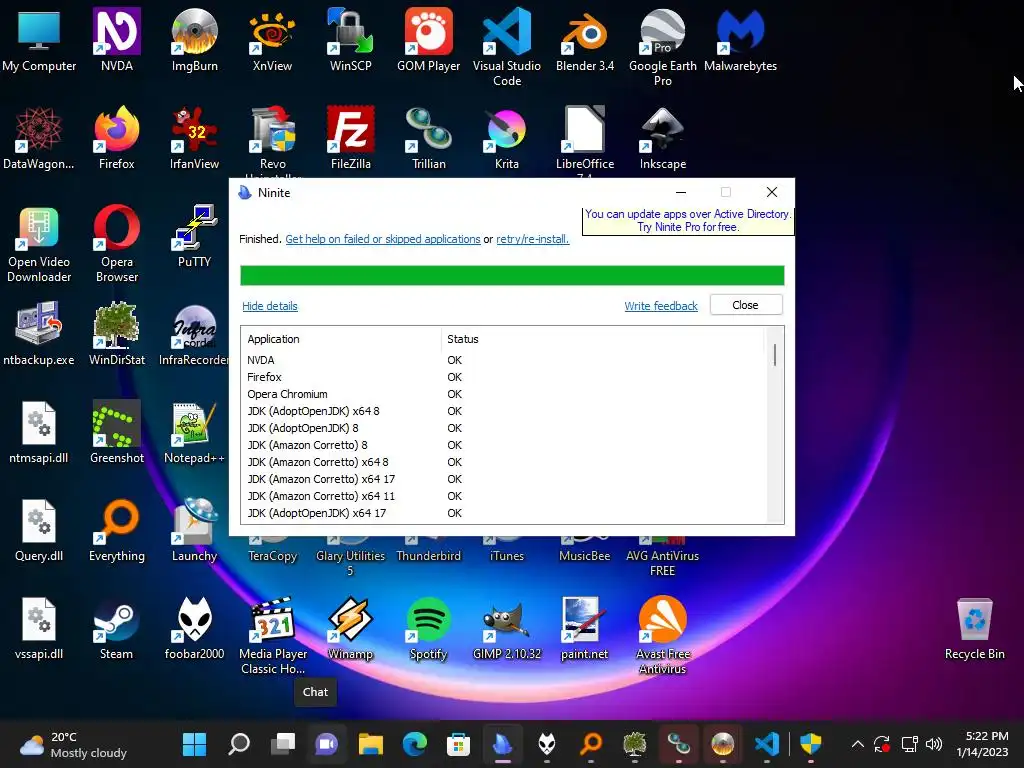This screenshot has height=768, width=1024.
Task: Select the Opera Browser desktop icon
Action: pyautogui.click(x=116, y=244)
